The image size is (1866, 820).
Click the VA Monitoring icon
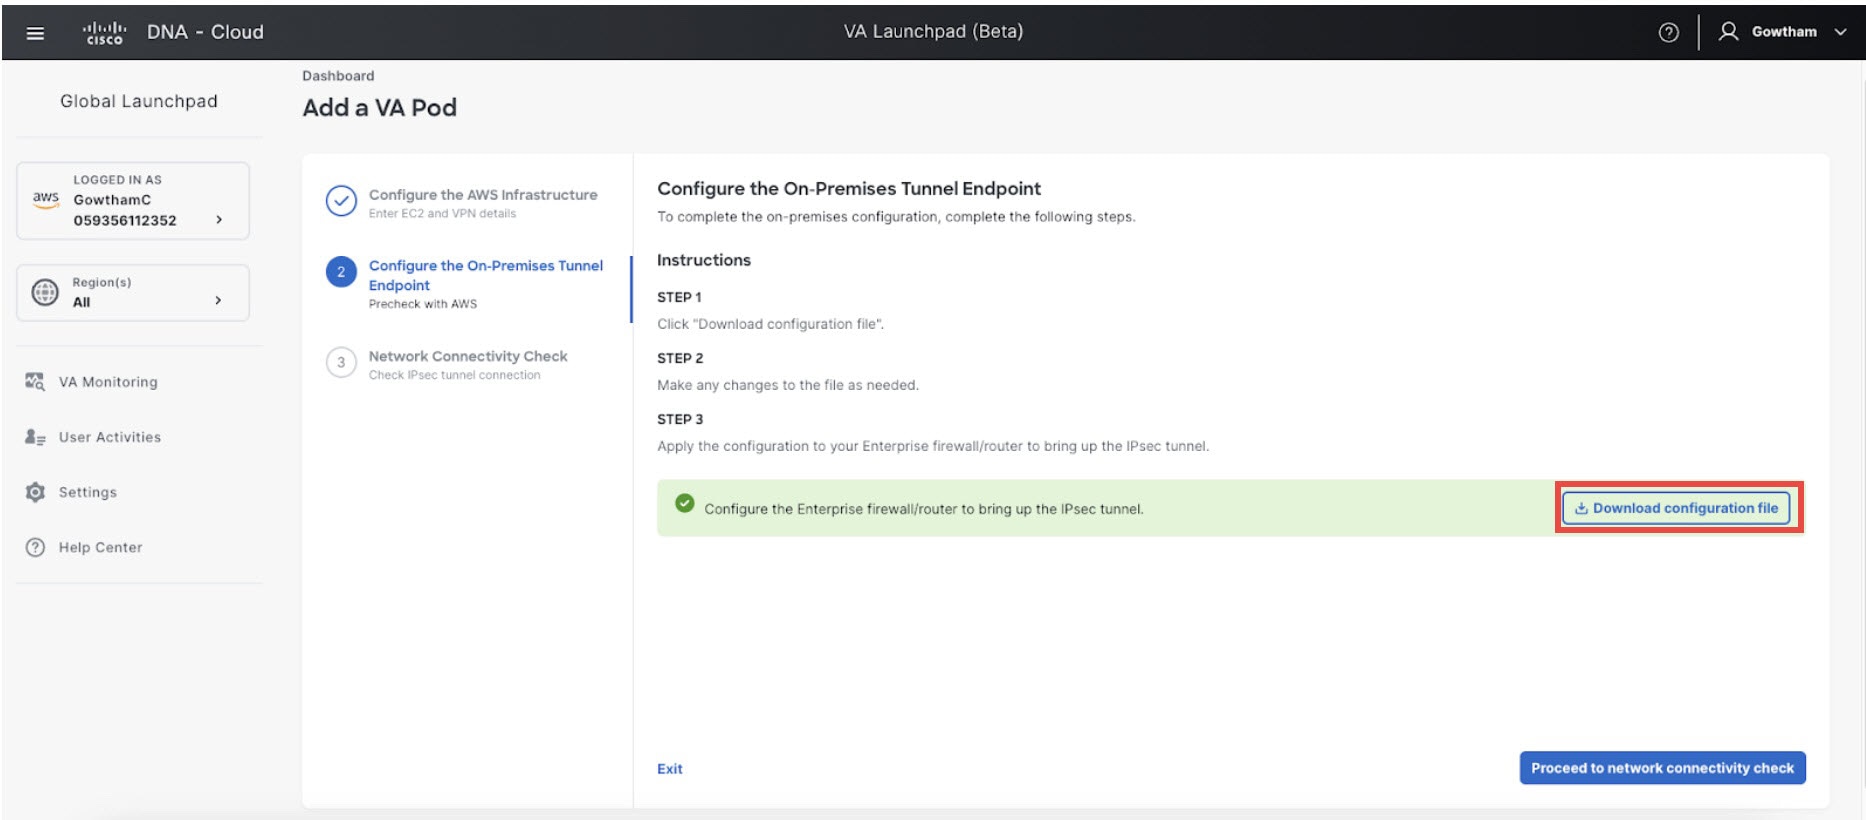coord(35,382)
